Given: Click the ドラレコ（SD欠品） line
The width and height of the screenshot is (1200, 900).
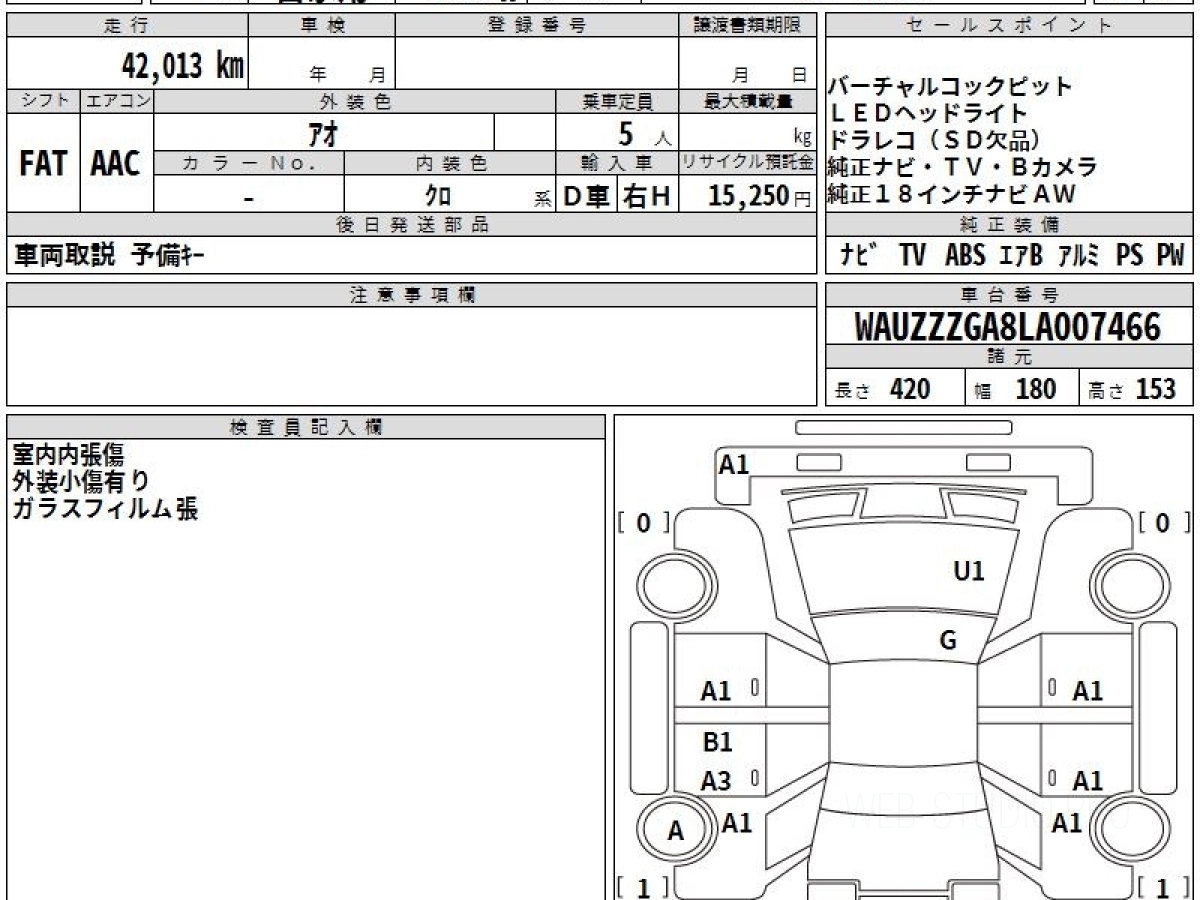Looking at the screenshot, I should coord(937,140).
